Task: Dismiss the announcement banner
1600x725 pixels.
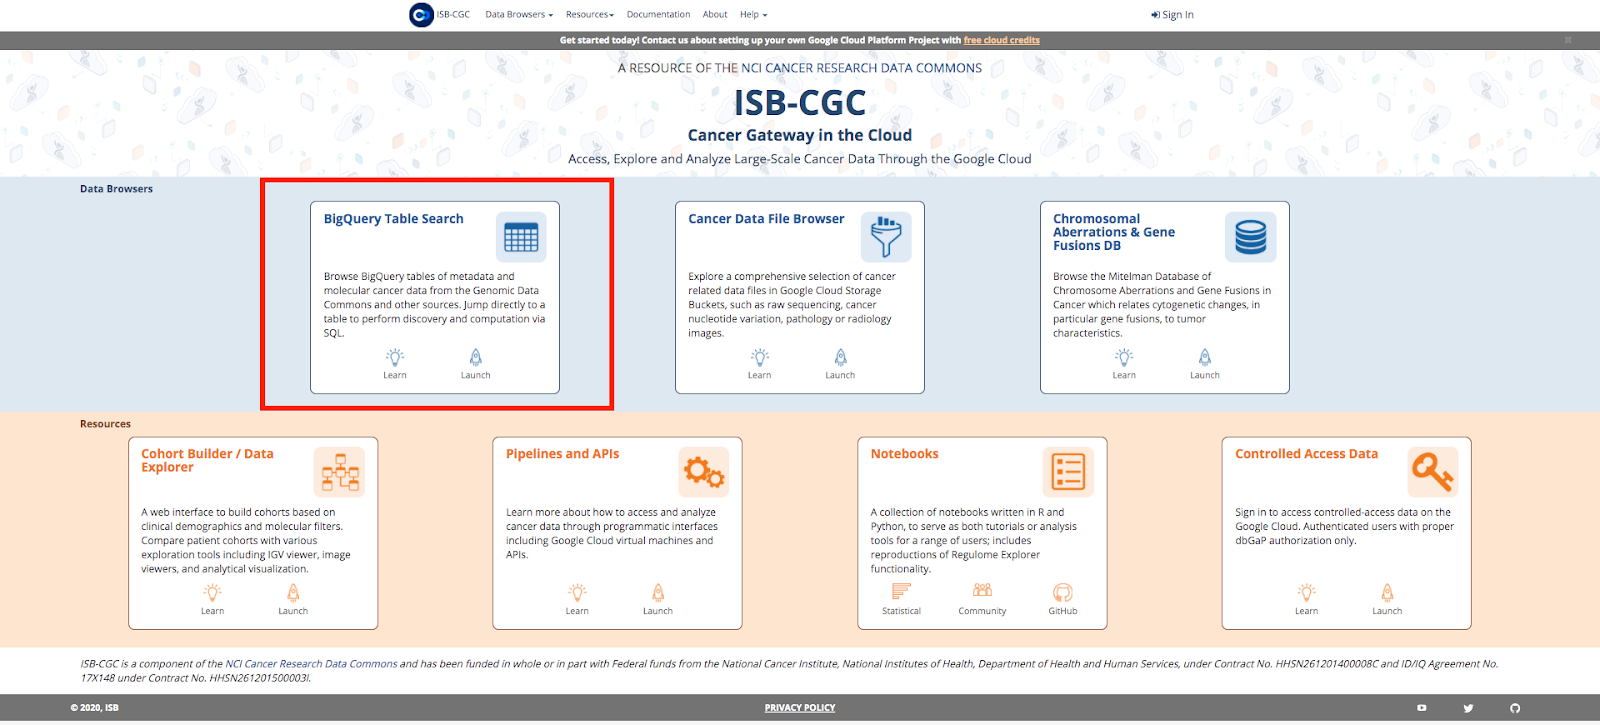Action: tap(1567, 41)
